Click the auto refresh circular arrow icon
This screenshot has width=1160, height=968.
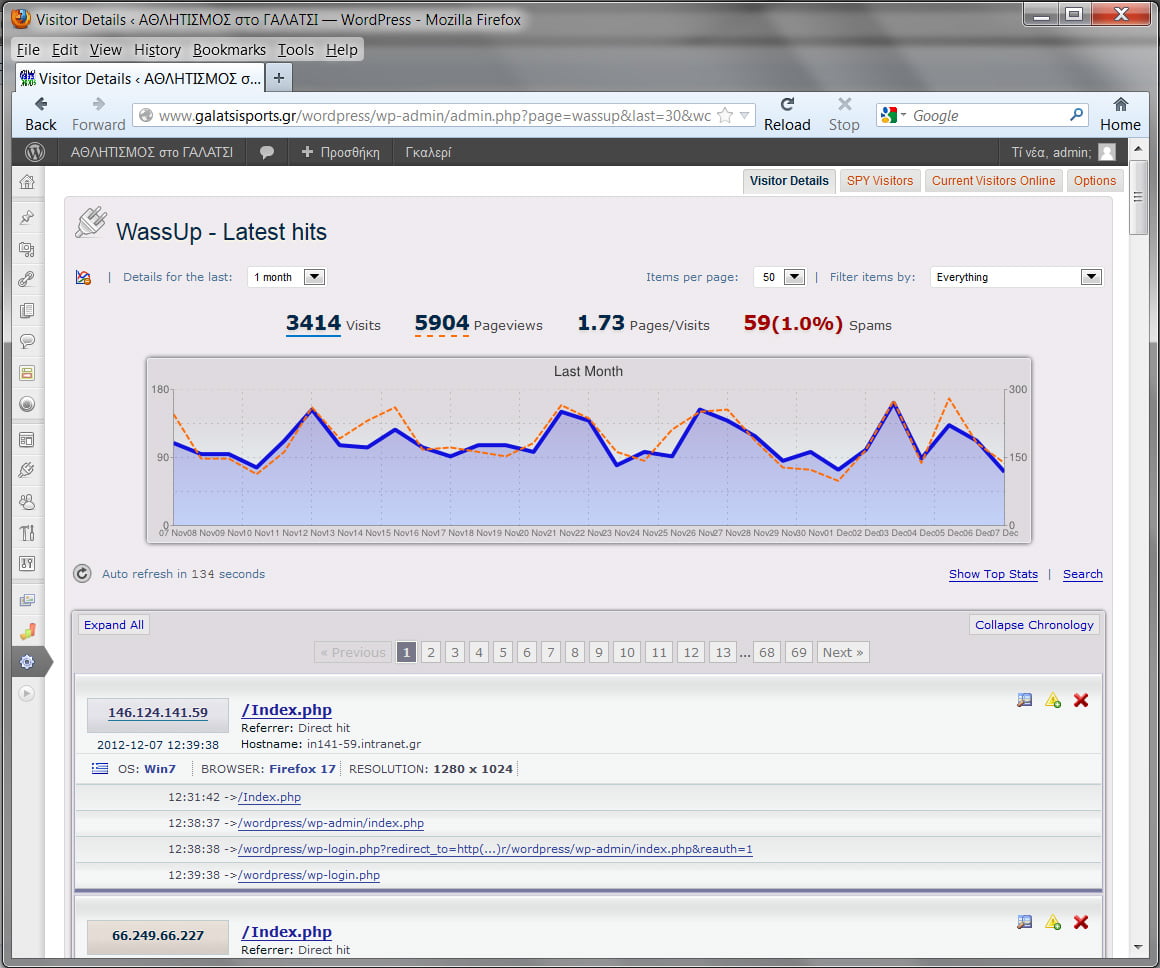tap(82, 574)
